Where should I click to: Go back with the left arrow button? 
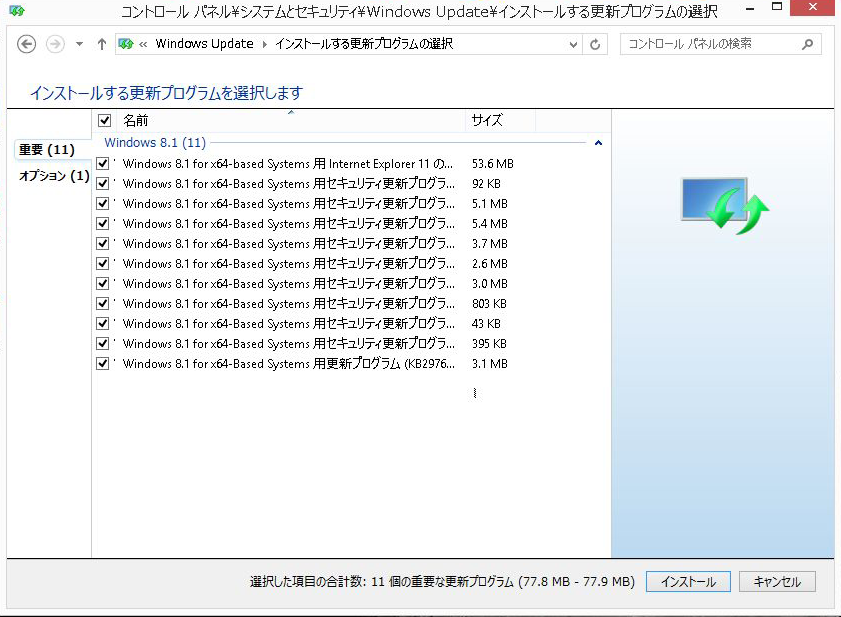26,44
